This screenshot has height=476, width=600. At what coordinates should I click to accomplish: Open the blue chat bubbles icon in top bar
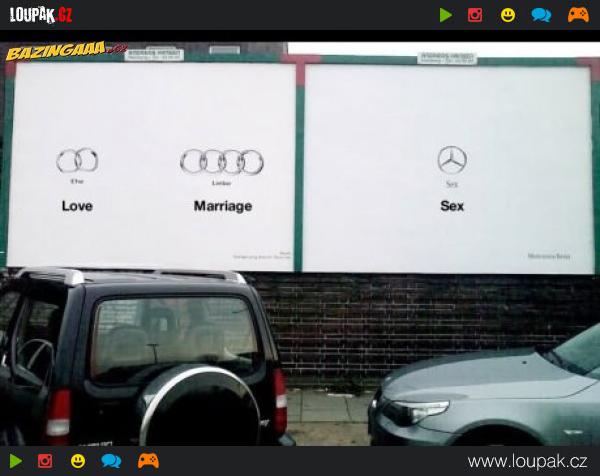coord(541,15)
